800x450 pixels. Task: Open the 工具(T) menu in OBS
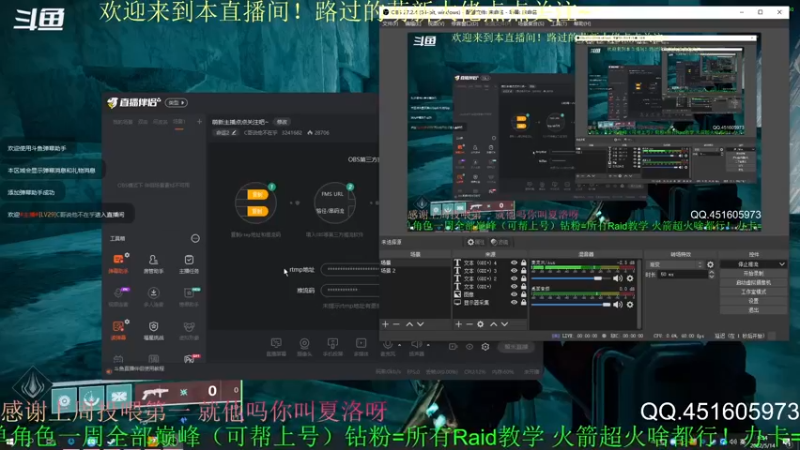point(558,23)
